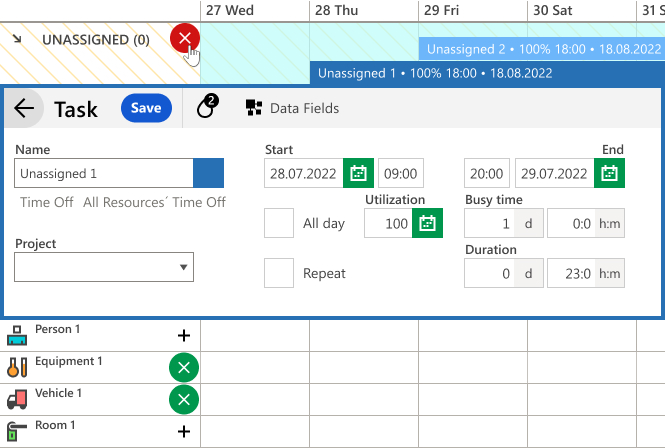
Task: Open the End date calendar picker
Action: [x=609, y=173]
